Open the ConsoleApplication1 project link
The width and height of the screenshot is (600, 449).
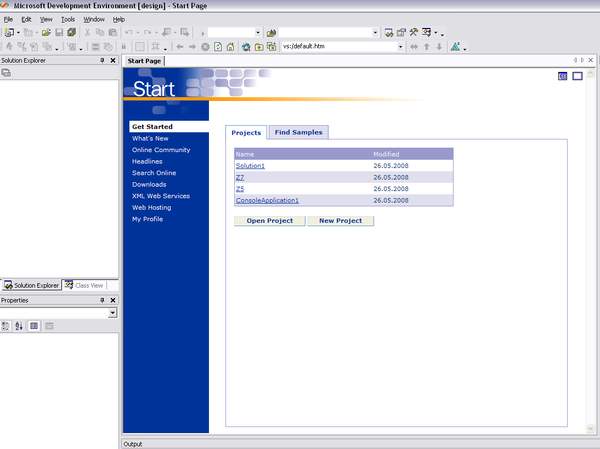(267, 200)
